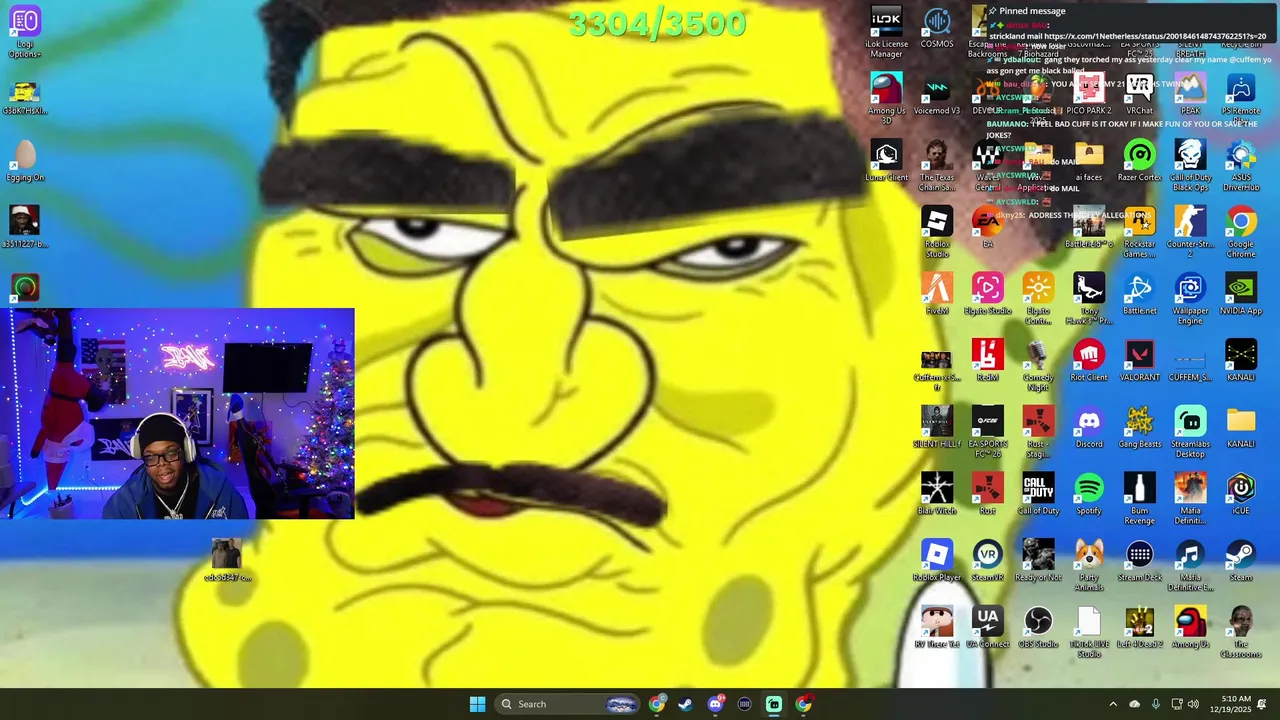Launch Rockstar Games Launcher icon
The height and width of the screenshot is (720, 1280).
pyautogui.click(x=1139, y=232)
